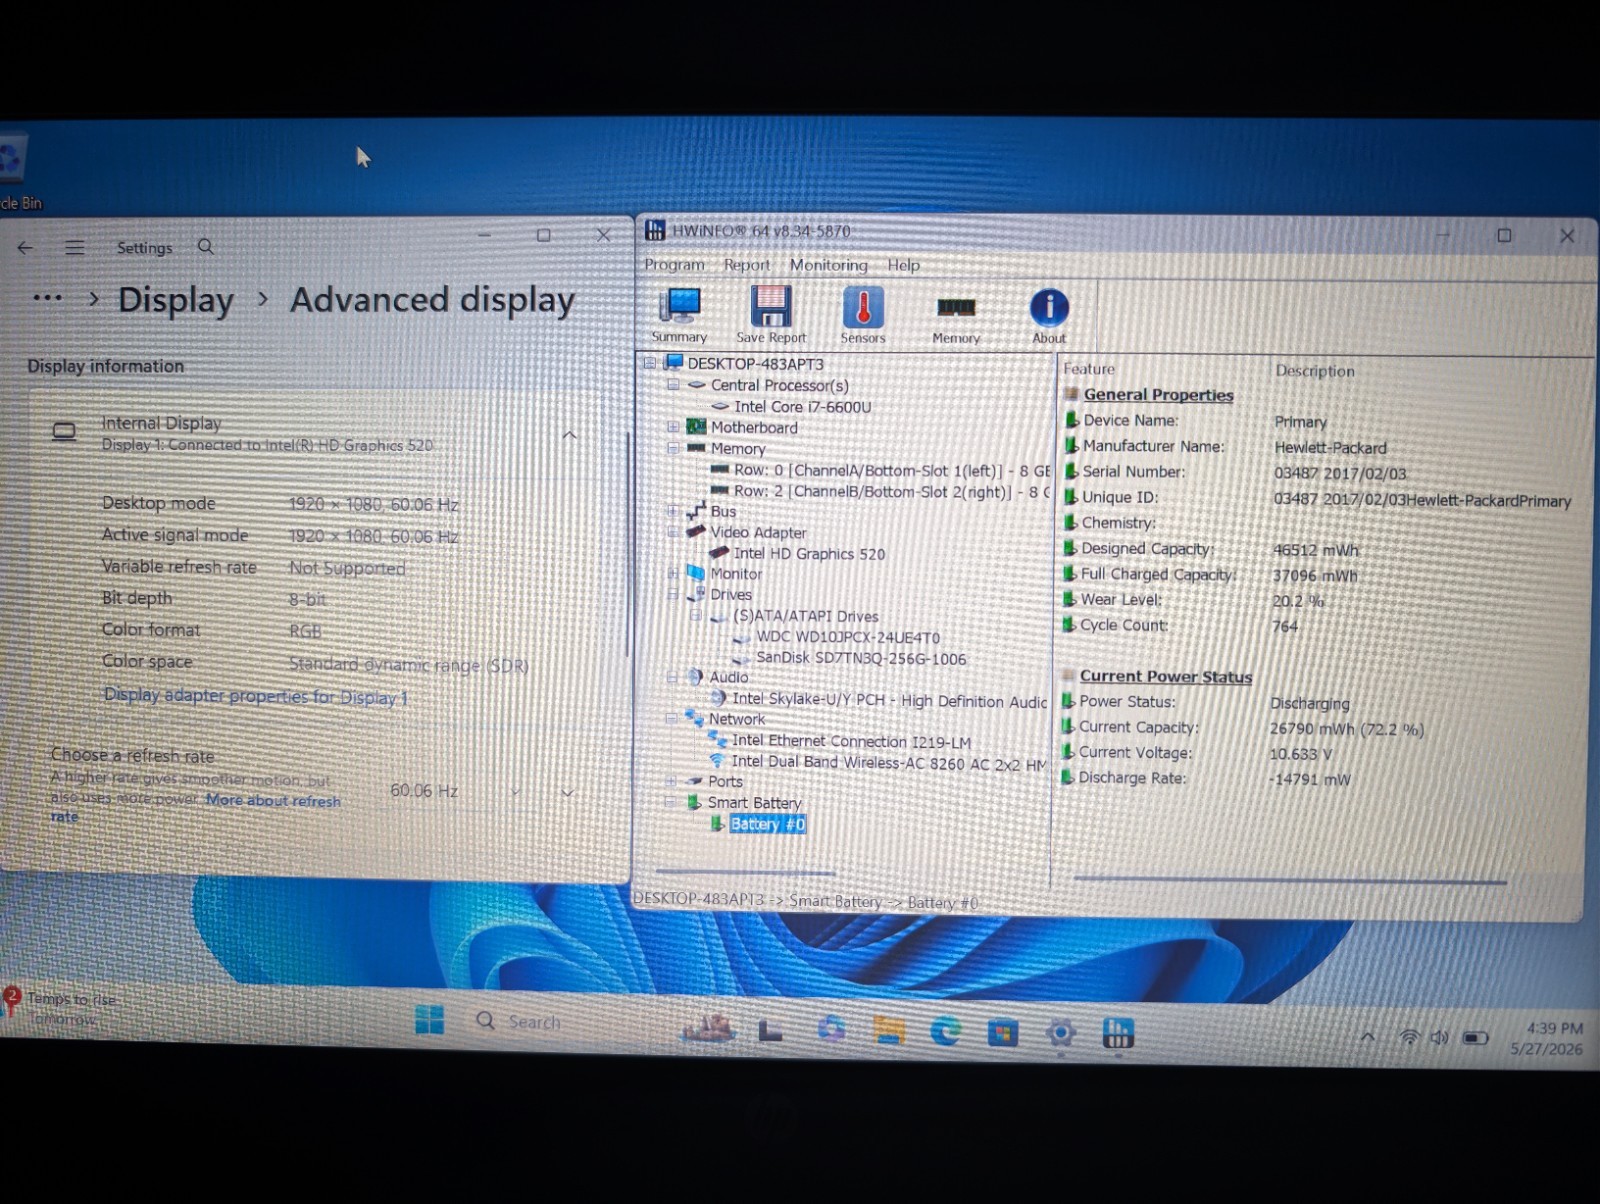Viewport: 1600px width, 1204px height.
Task: Click the Discharge Rate row
Action: [1206, 778]
